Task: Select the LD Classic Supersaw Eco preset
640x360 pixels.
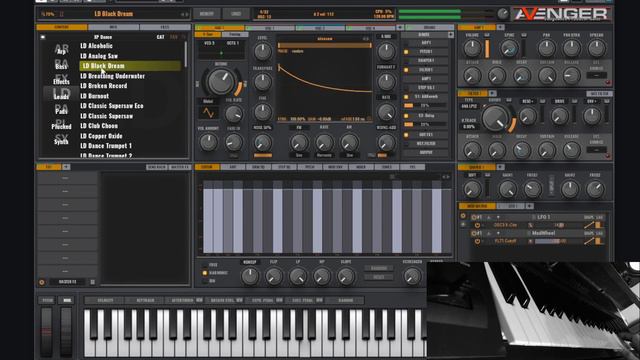Action: click(112, 106)
